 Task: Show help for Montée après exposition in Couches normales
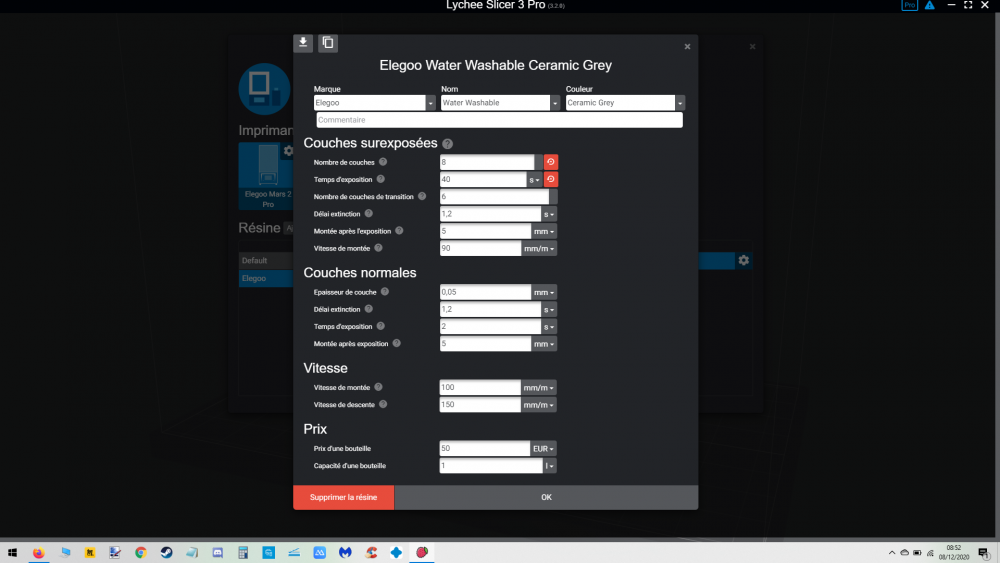(x=397, y=344)
